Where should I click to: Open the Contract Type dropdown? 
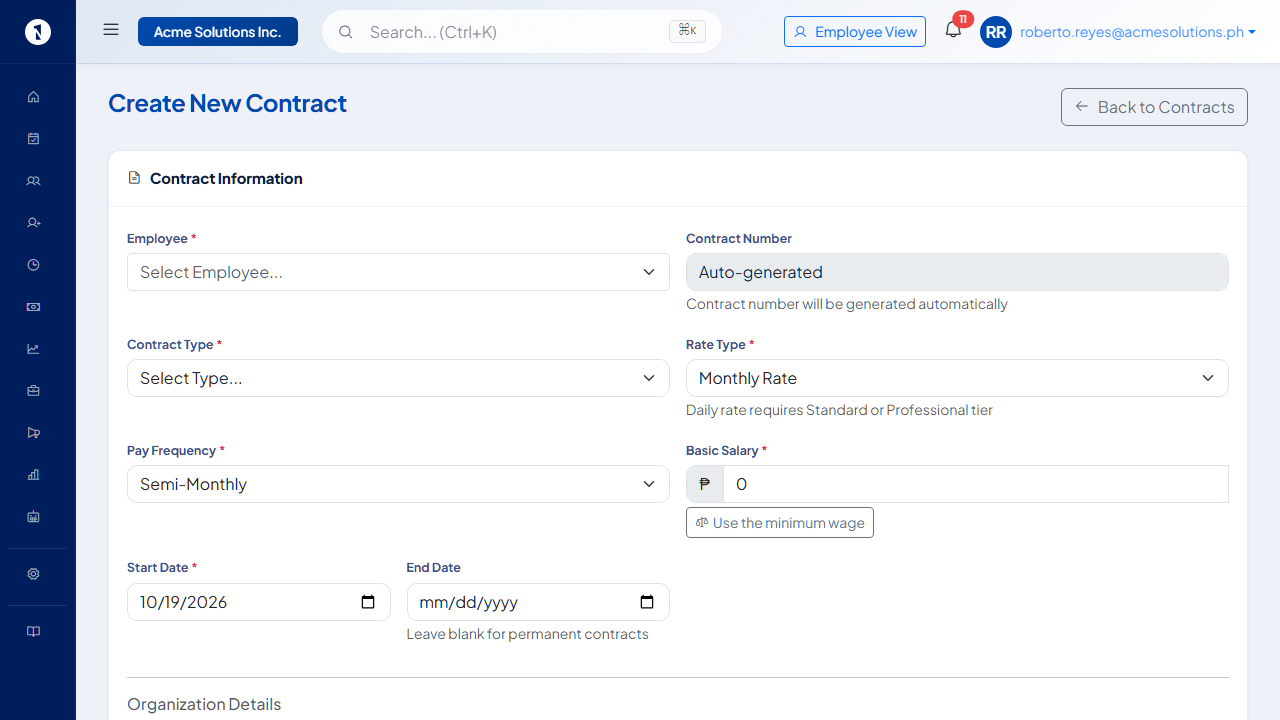[x=398, y=378]
